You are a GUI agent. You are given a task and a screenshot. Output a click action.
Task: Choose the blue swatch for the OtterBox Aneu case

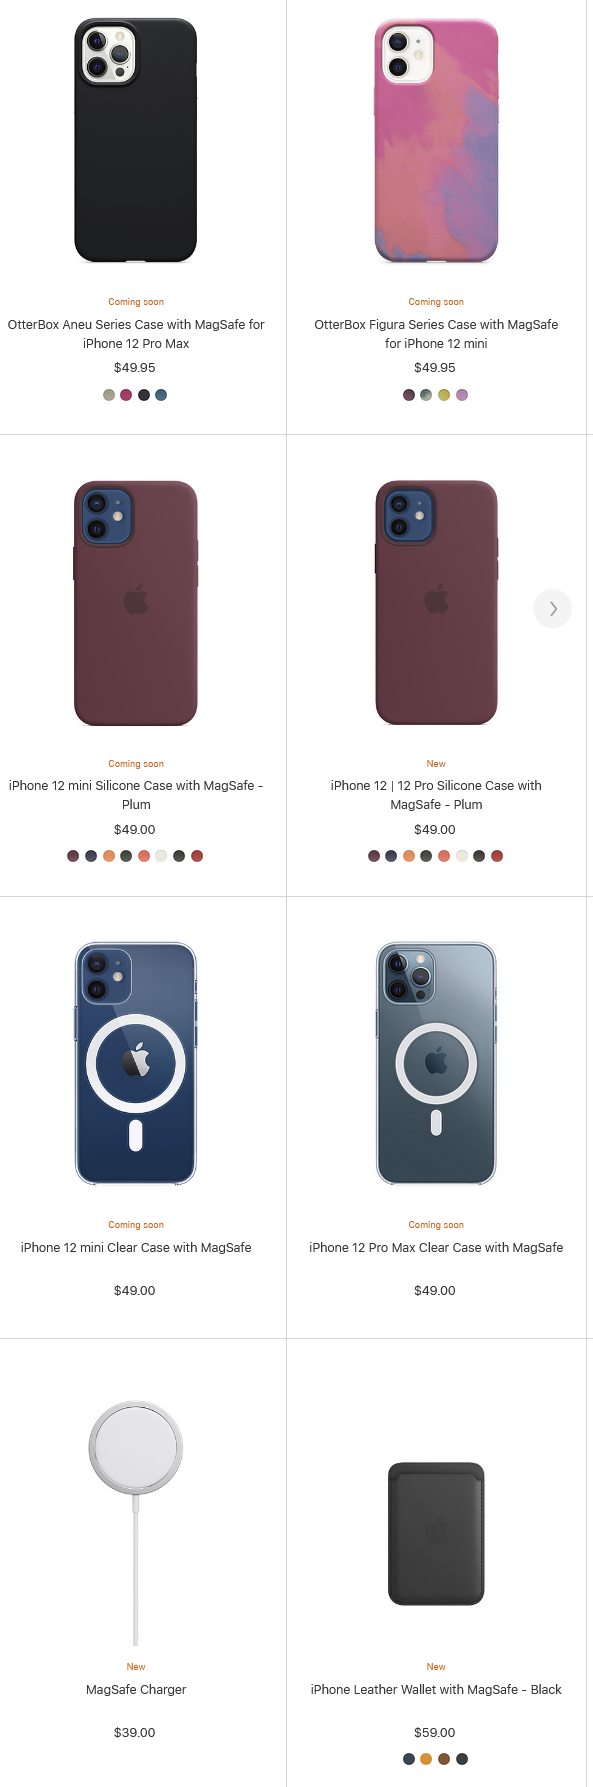click(x=161, y=395)
